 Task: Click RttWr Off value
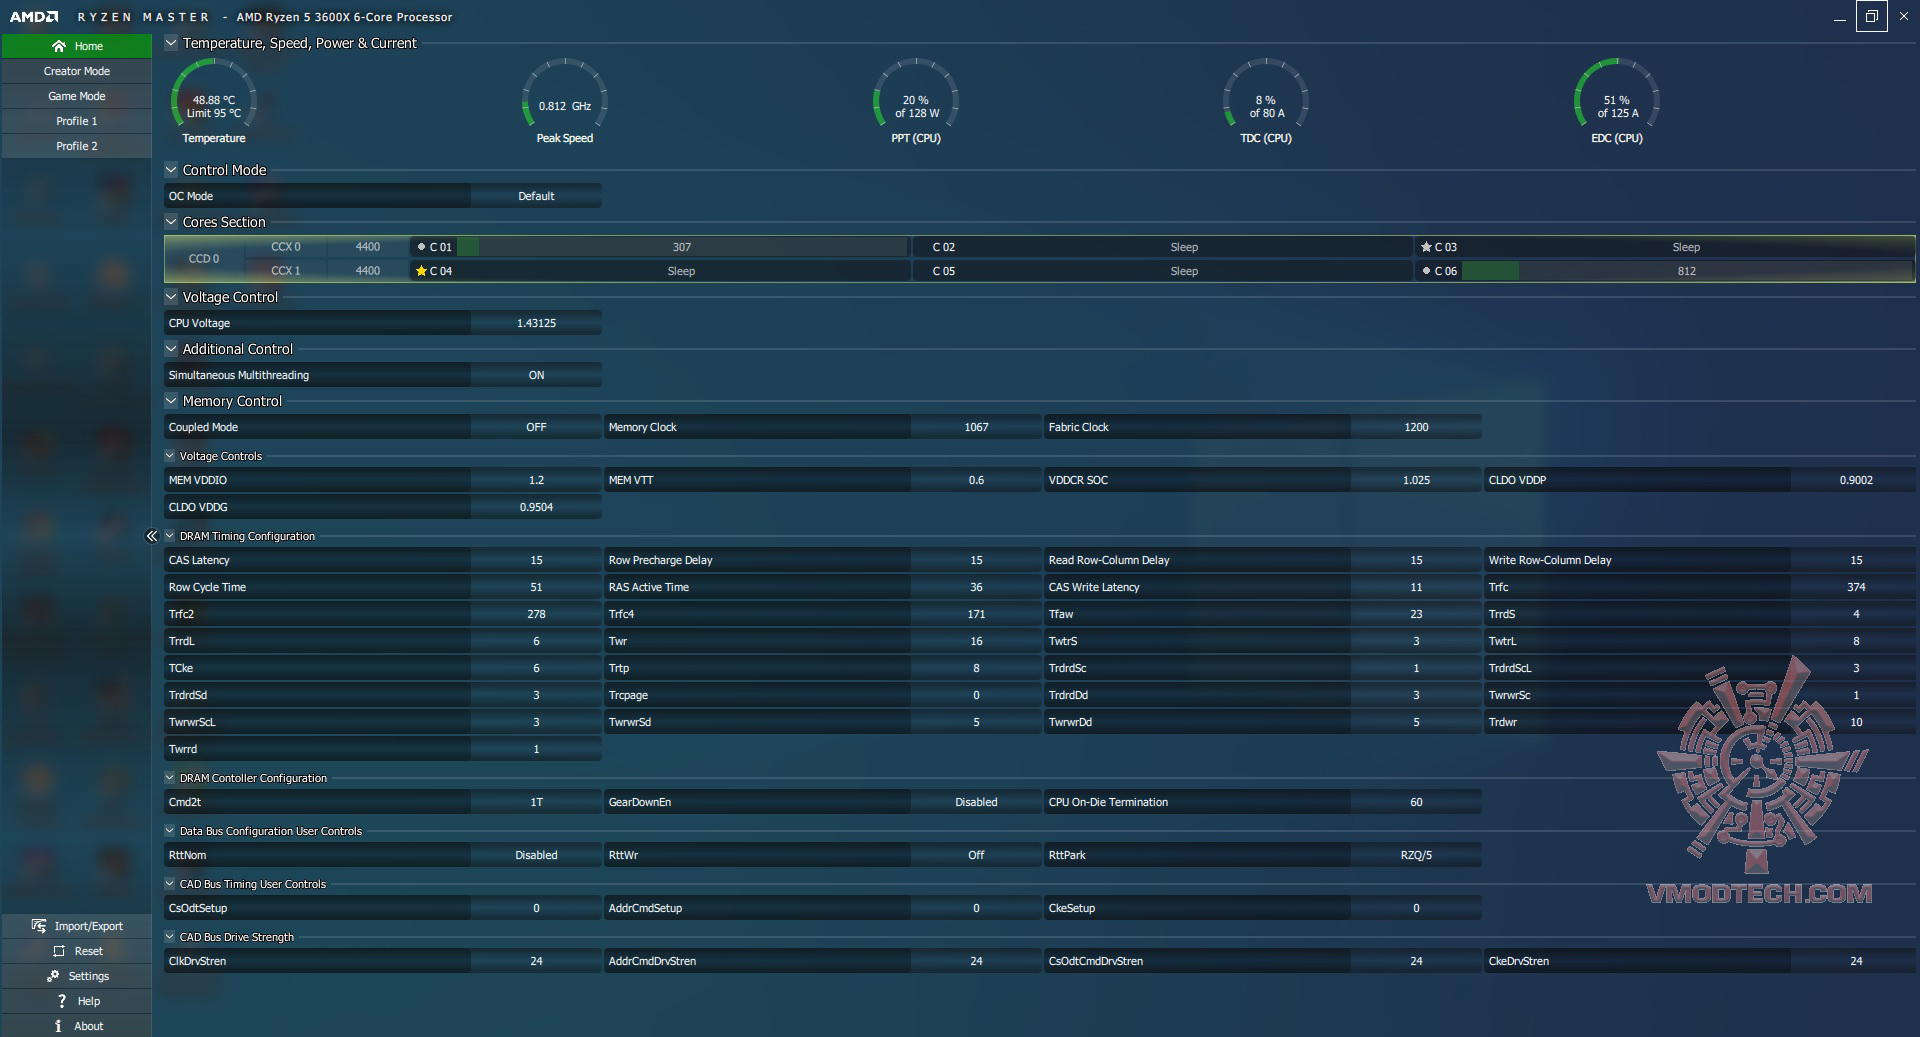976,855
